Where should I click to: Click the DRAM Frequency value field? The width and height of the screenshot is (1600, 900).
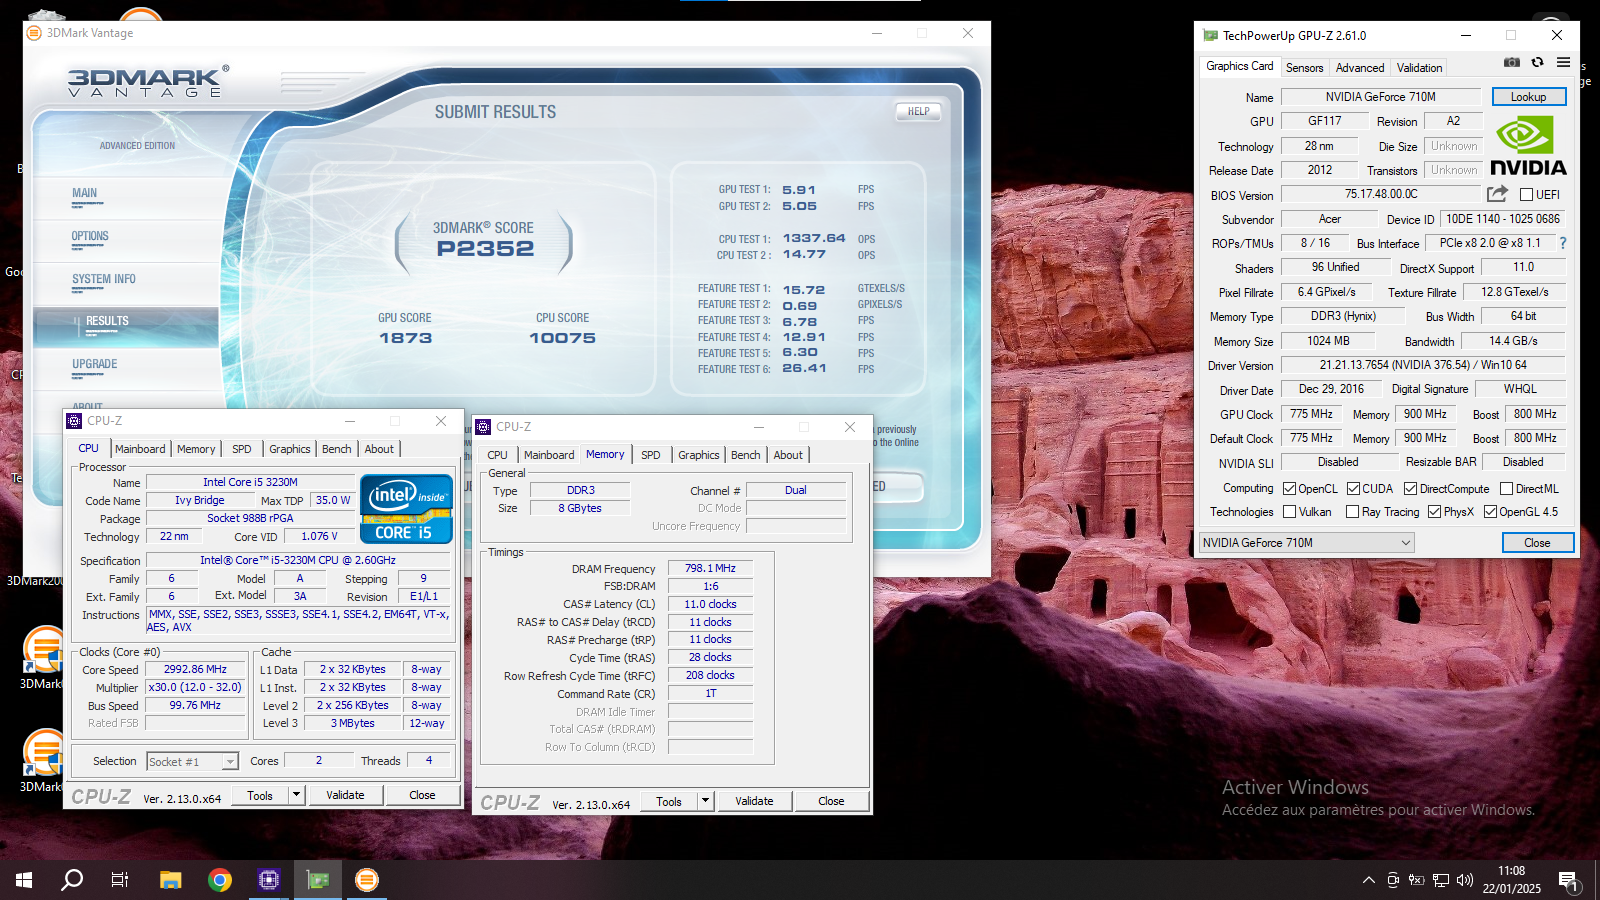pyautogui.click(x=710, y=568)
